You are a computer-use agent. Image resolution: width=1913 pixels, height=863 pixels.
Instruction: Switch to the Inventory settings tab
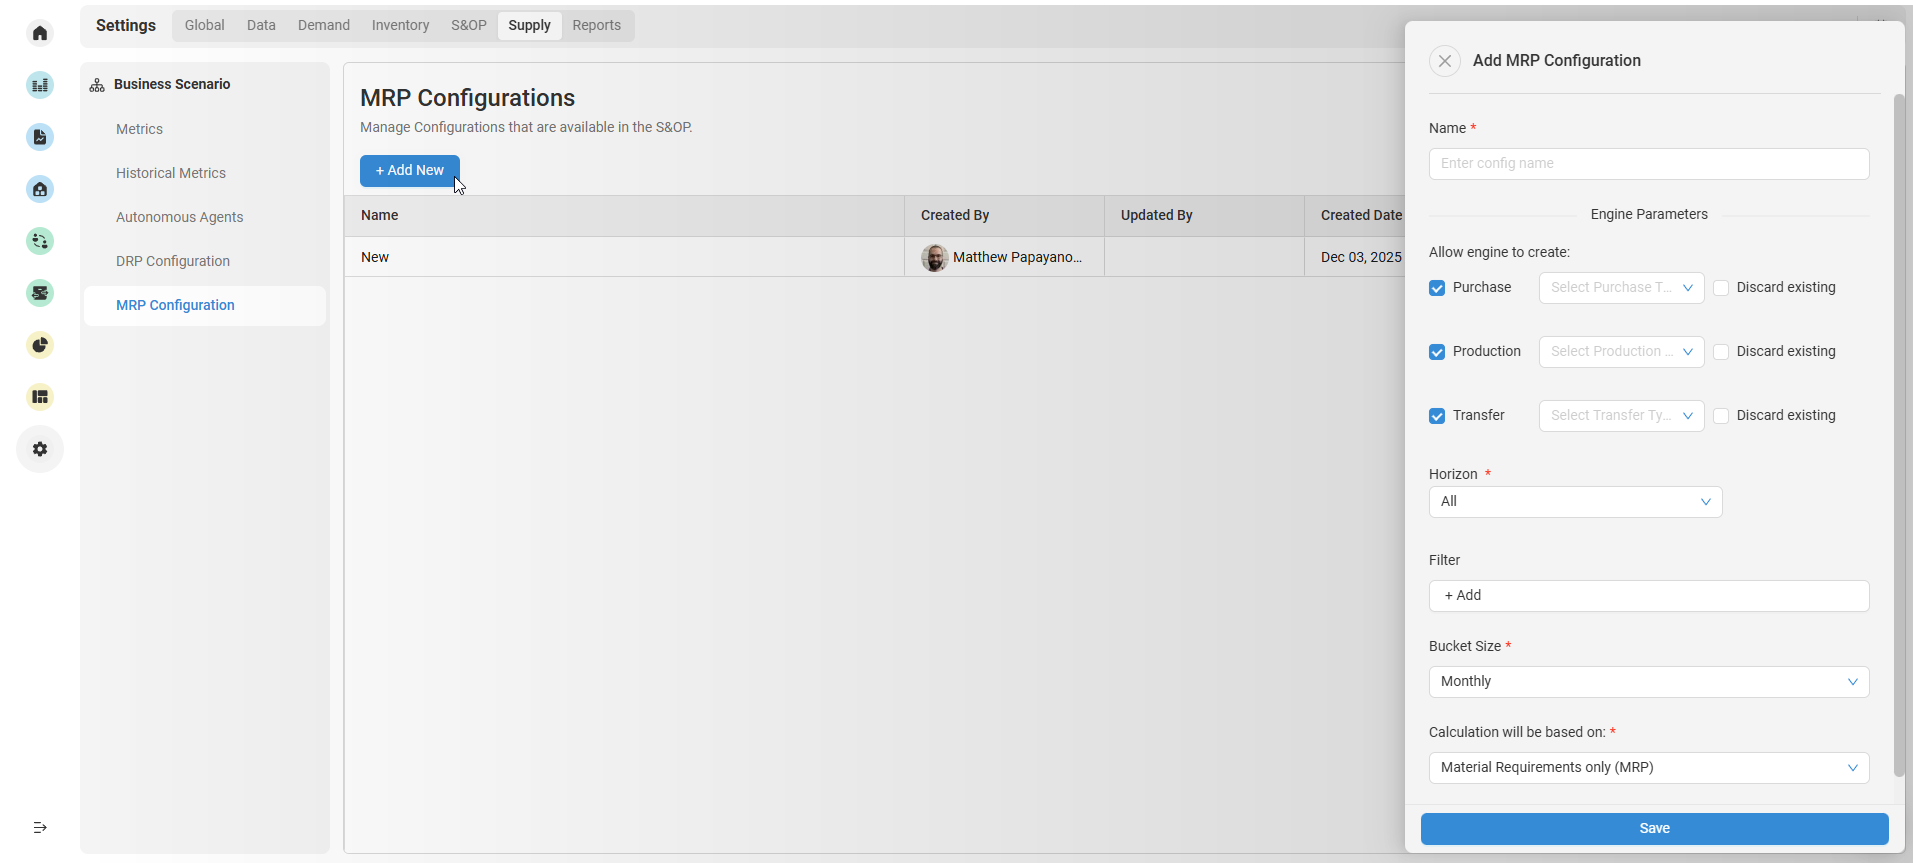click(x=400, y=25)
